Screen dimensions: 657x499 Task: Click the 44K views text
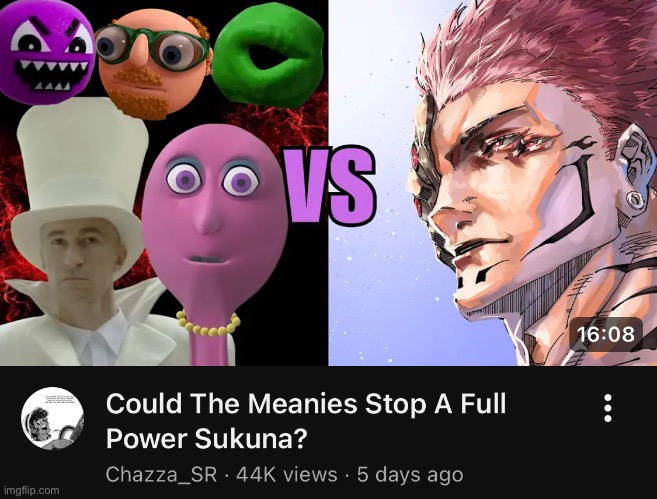pos(287,475)
